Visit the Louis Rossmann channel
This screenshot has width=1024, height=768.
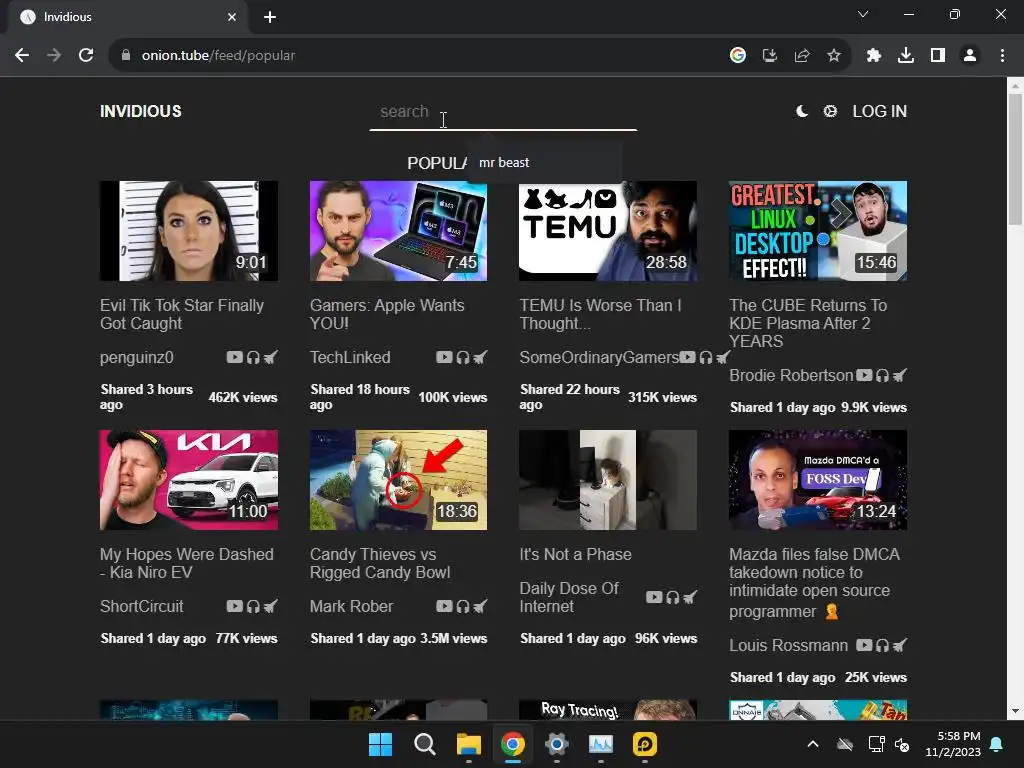pyautogui.click(x=788, y=645)
